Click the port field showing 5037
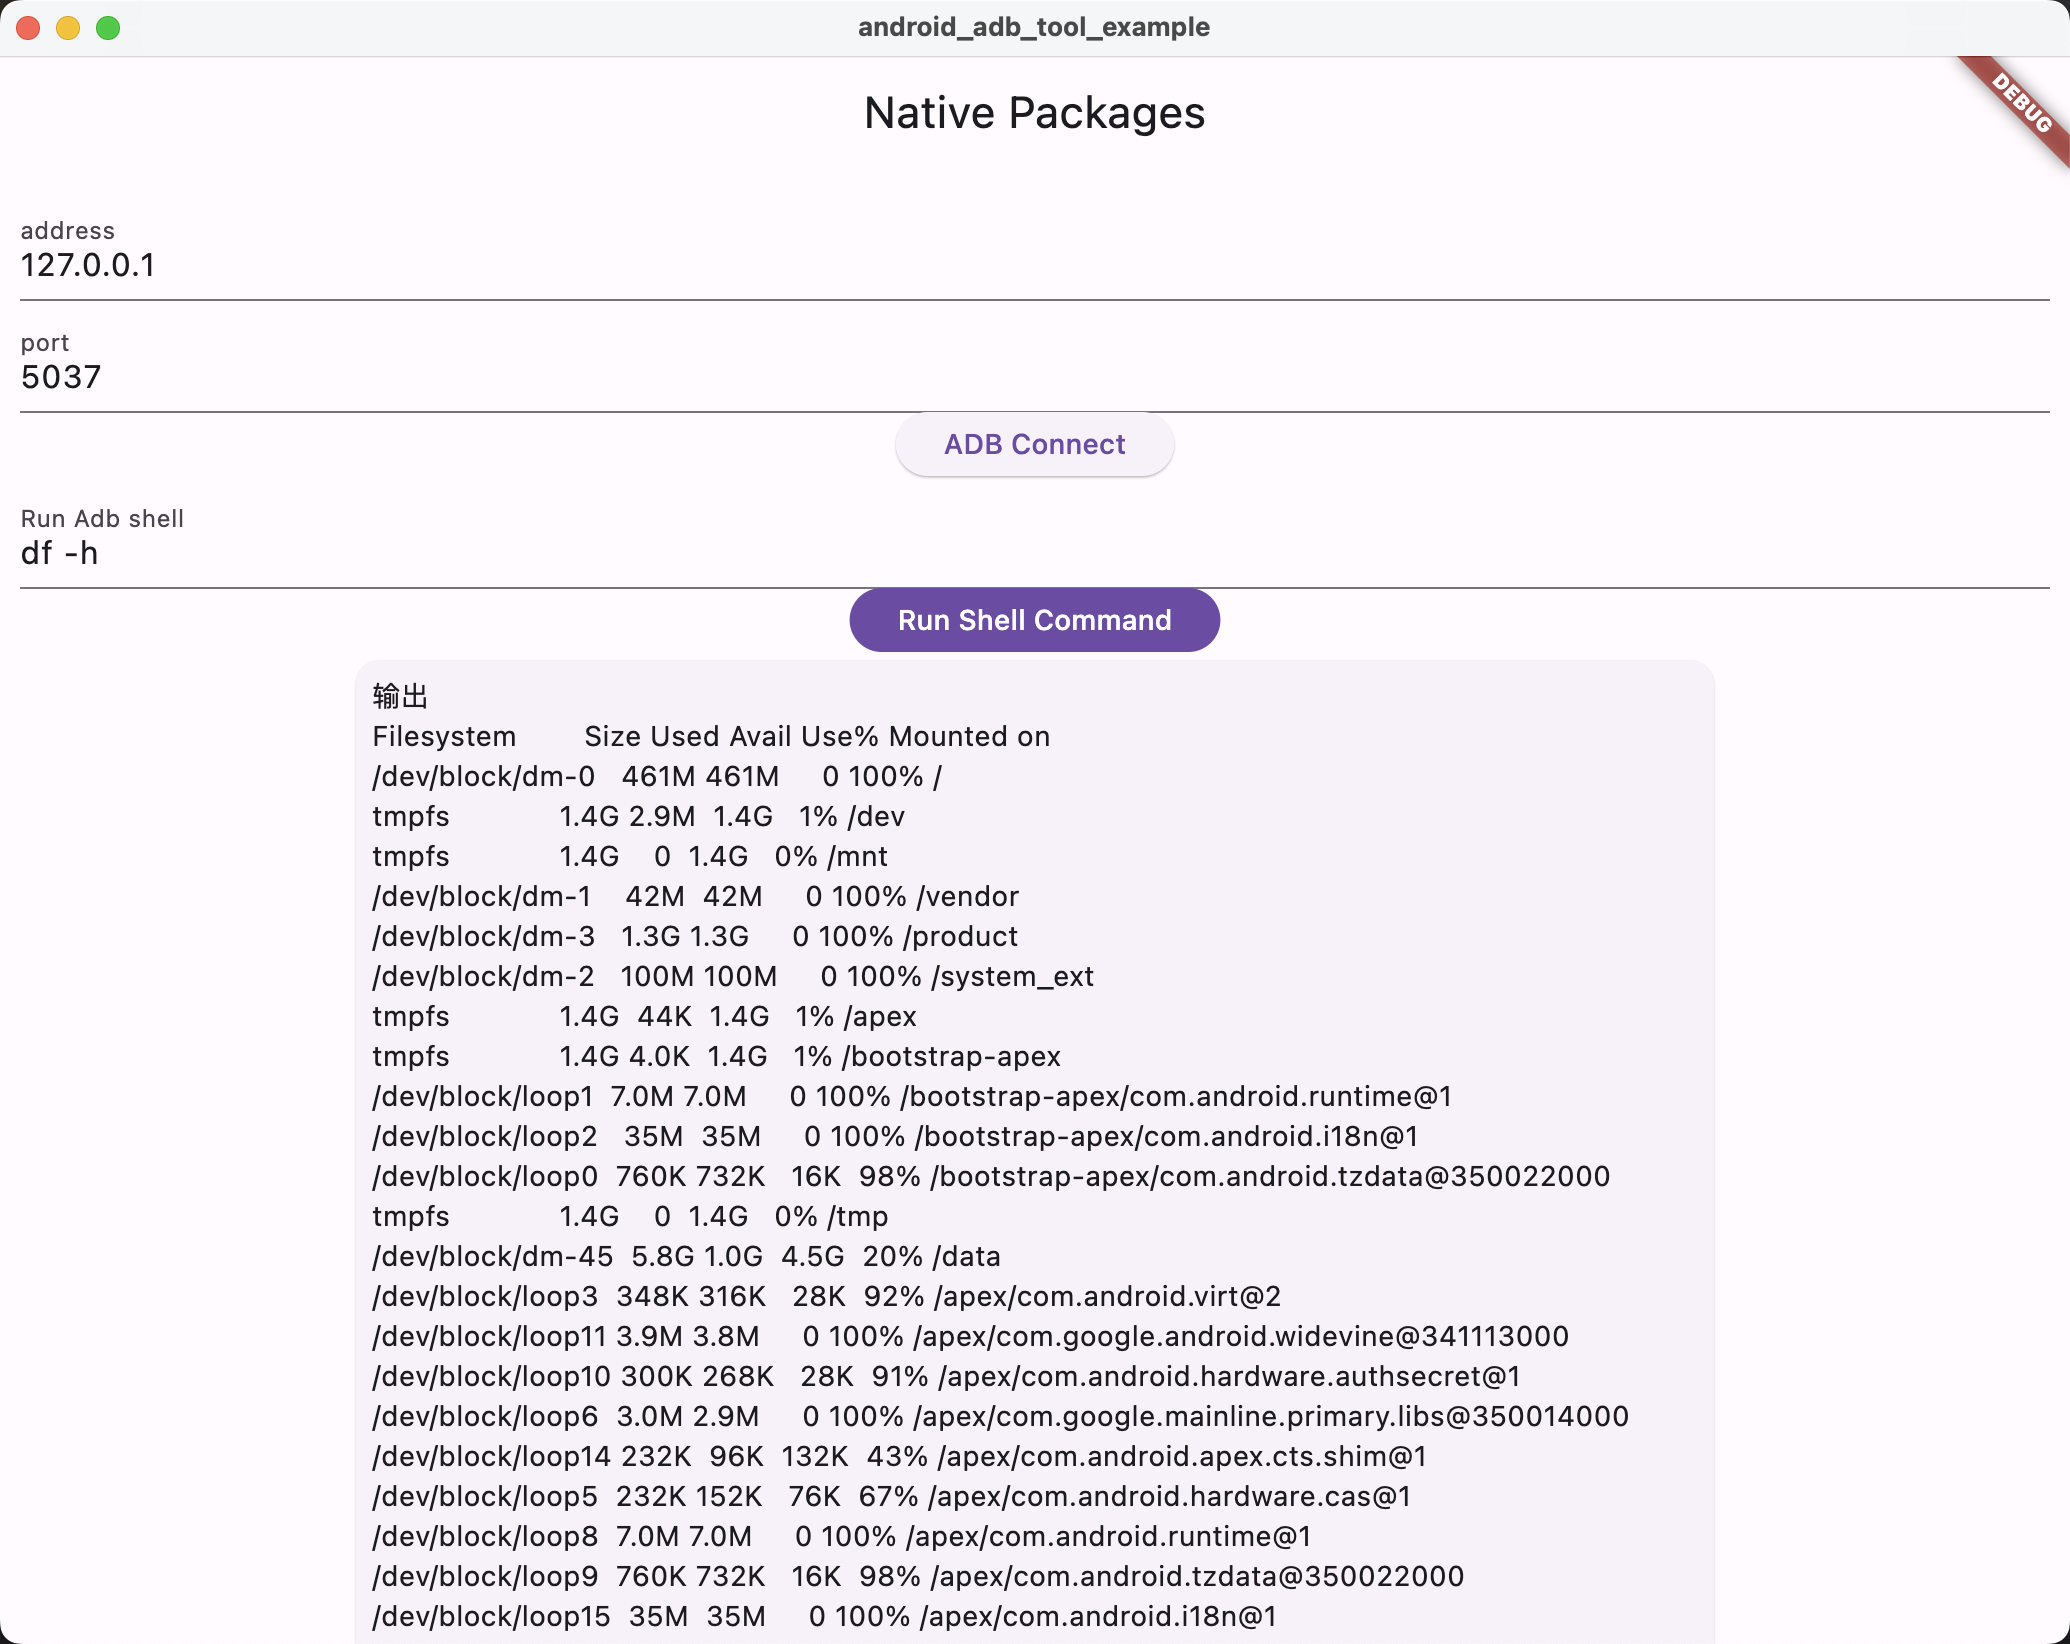 (x=1034, y=377)
